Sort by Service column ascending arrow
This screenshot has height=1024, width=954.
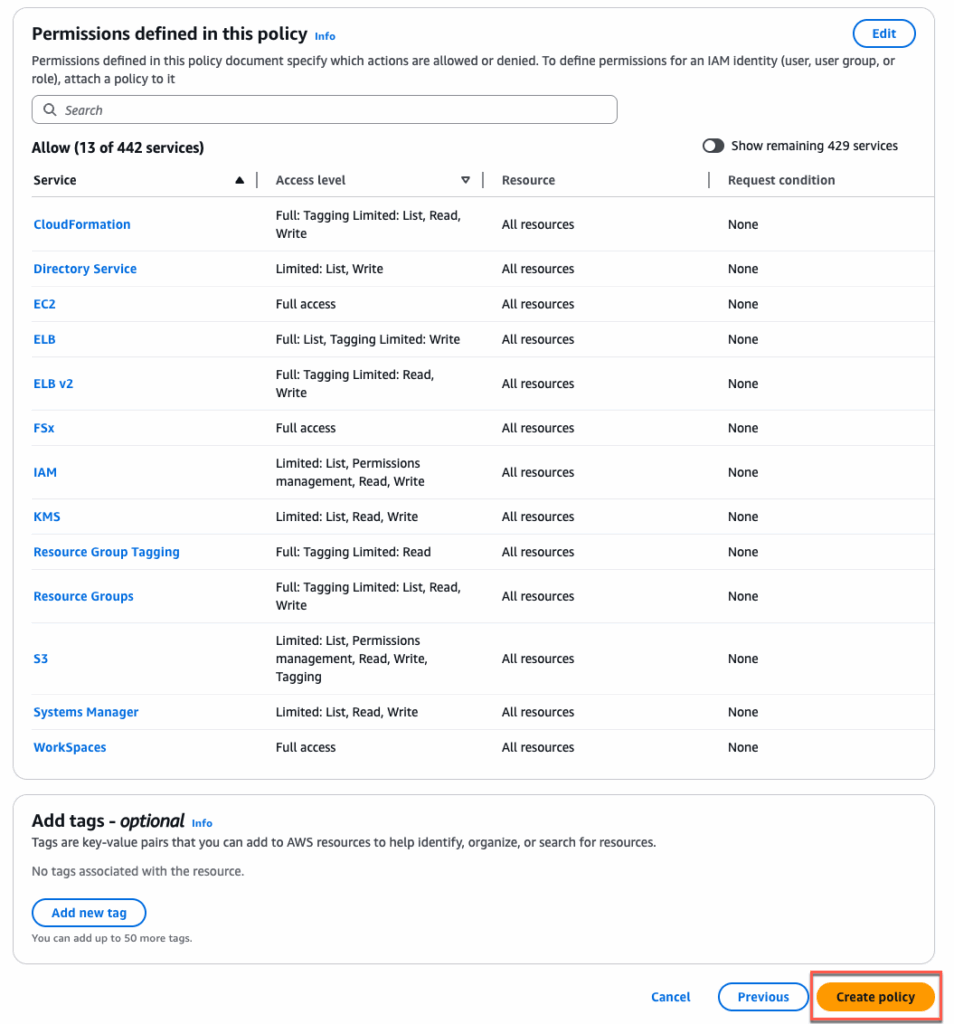click(239, 180)
